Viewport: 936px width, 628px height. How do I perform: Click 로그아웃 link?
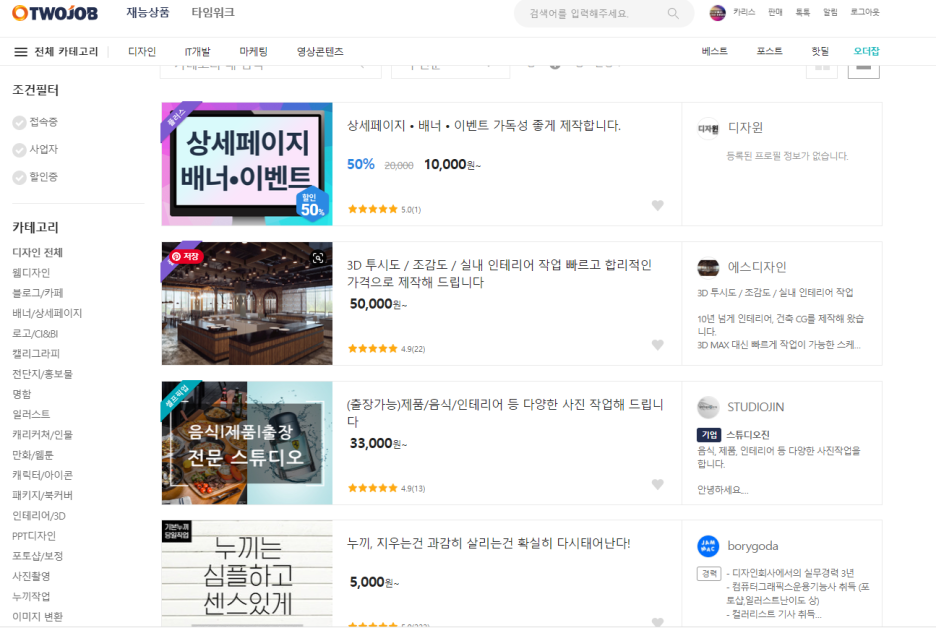coord(865,12)
